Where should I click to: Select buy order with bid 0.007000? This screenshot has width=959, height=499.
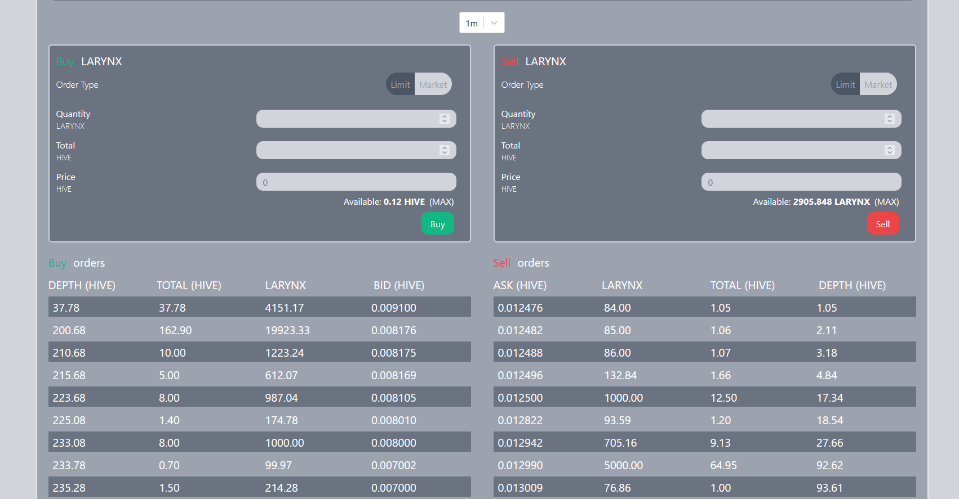coord(259,488)
